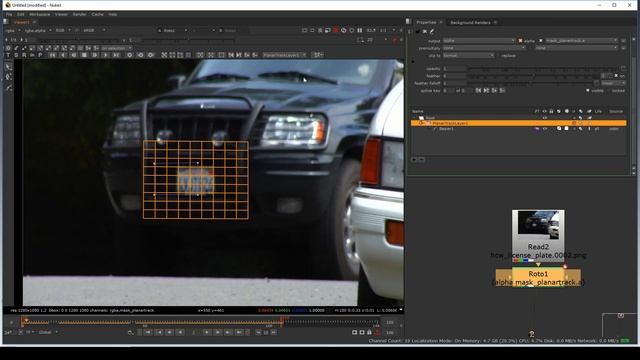
Task: Select the points tool in the viewer sidebar
Action: [9, 77]
